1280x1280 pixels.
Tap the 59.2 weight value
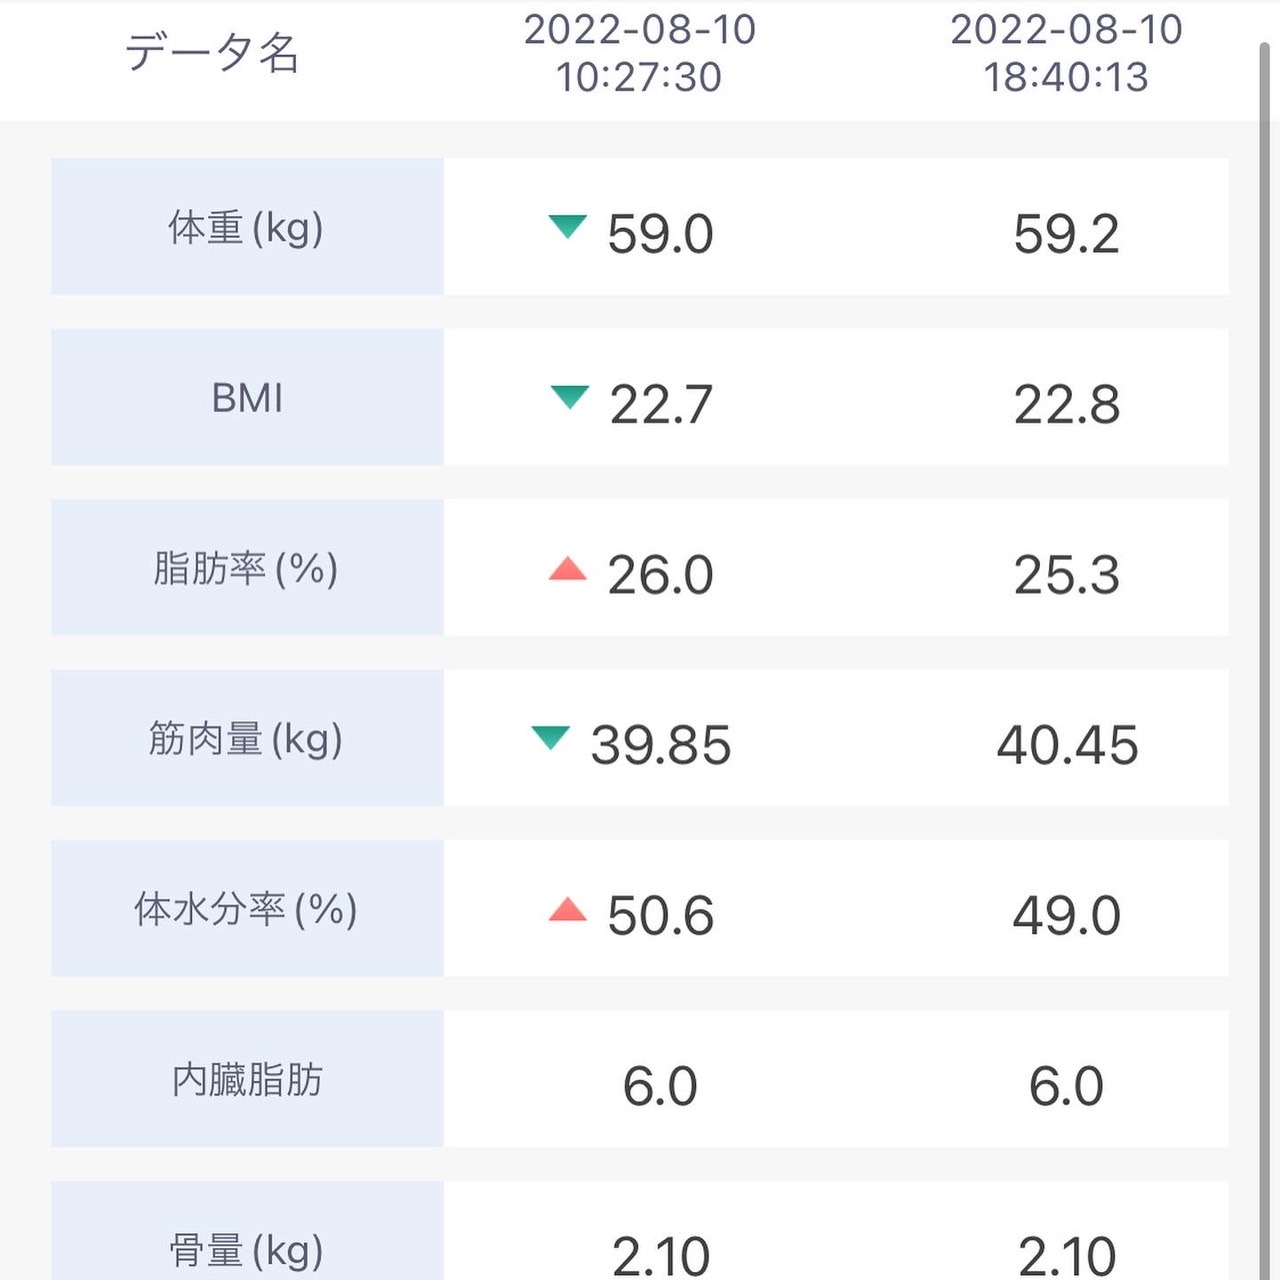(x=1066, y=234)
